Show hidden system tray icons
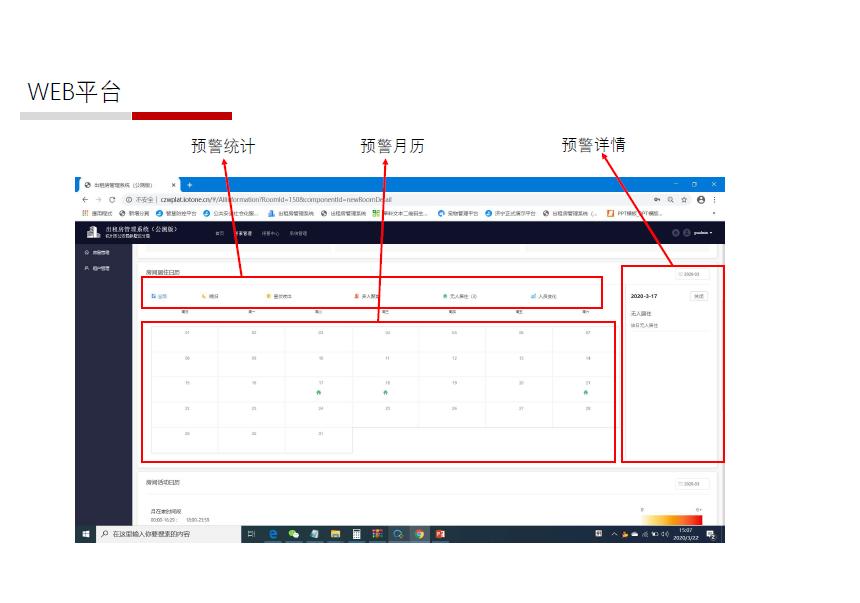Screen dimensions: 860x603 pyautogui.click(x=614, y=534)
